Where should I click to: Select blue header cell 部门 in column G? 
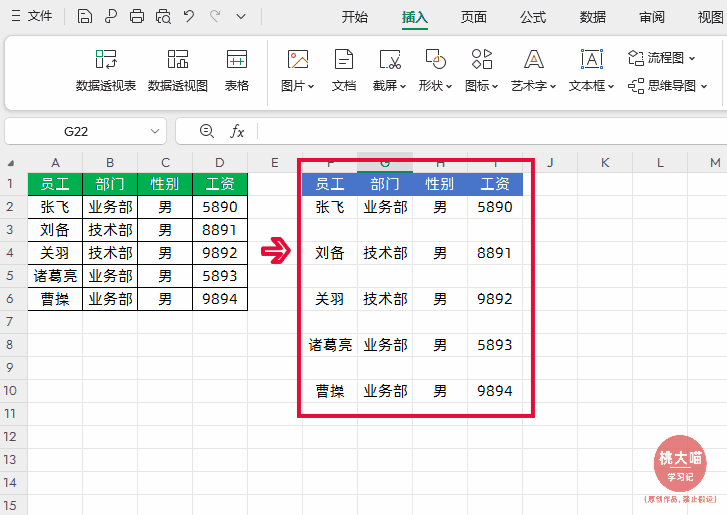[385, 184]
